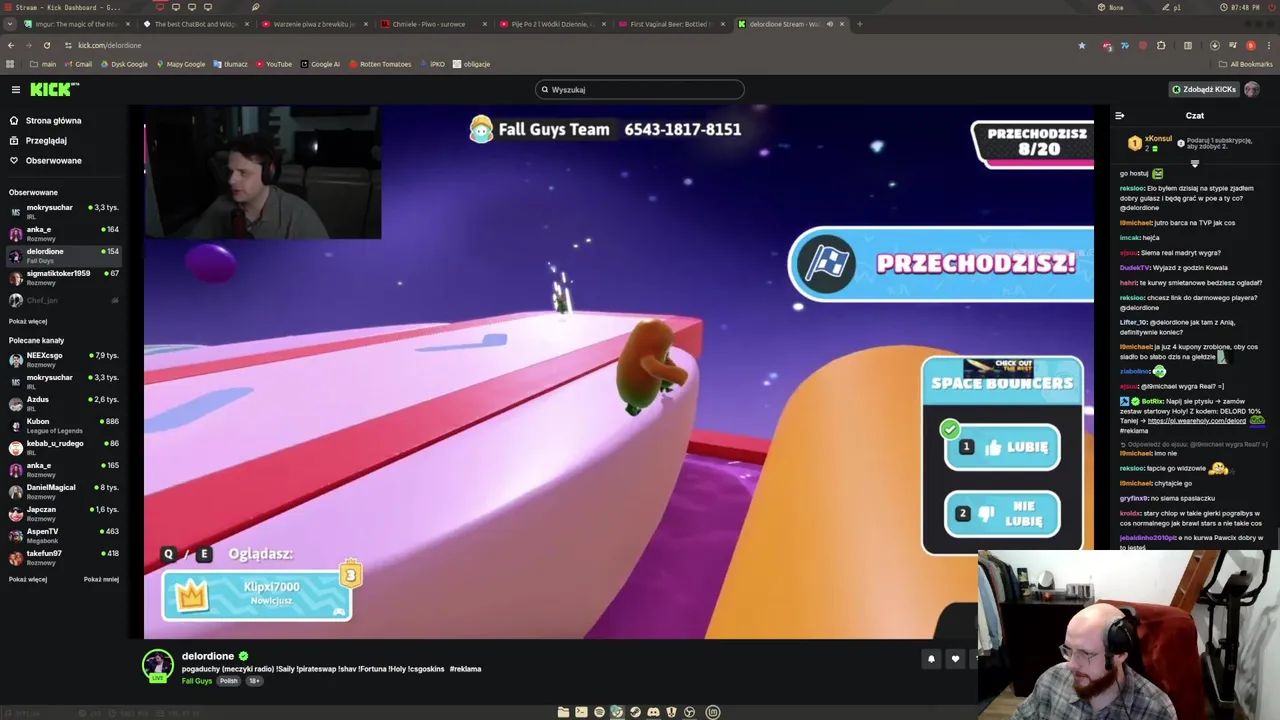Open mokrysuchar channel in Obserwowane list
Viewport: 1280px width, 720px height.
pyautogui.click(x=64, y=211)
